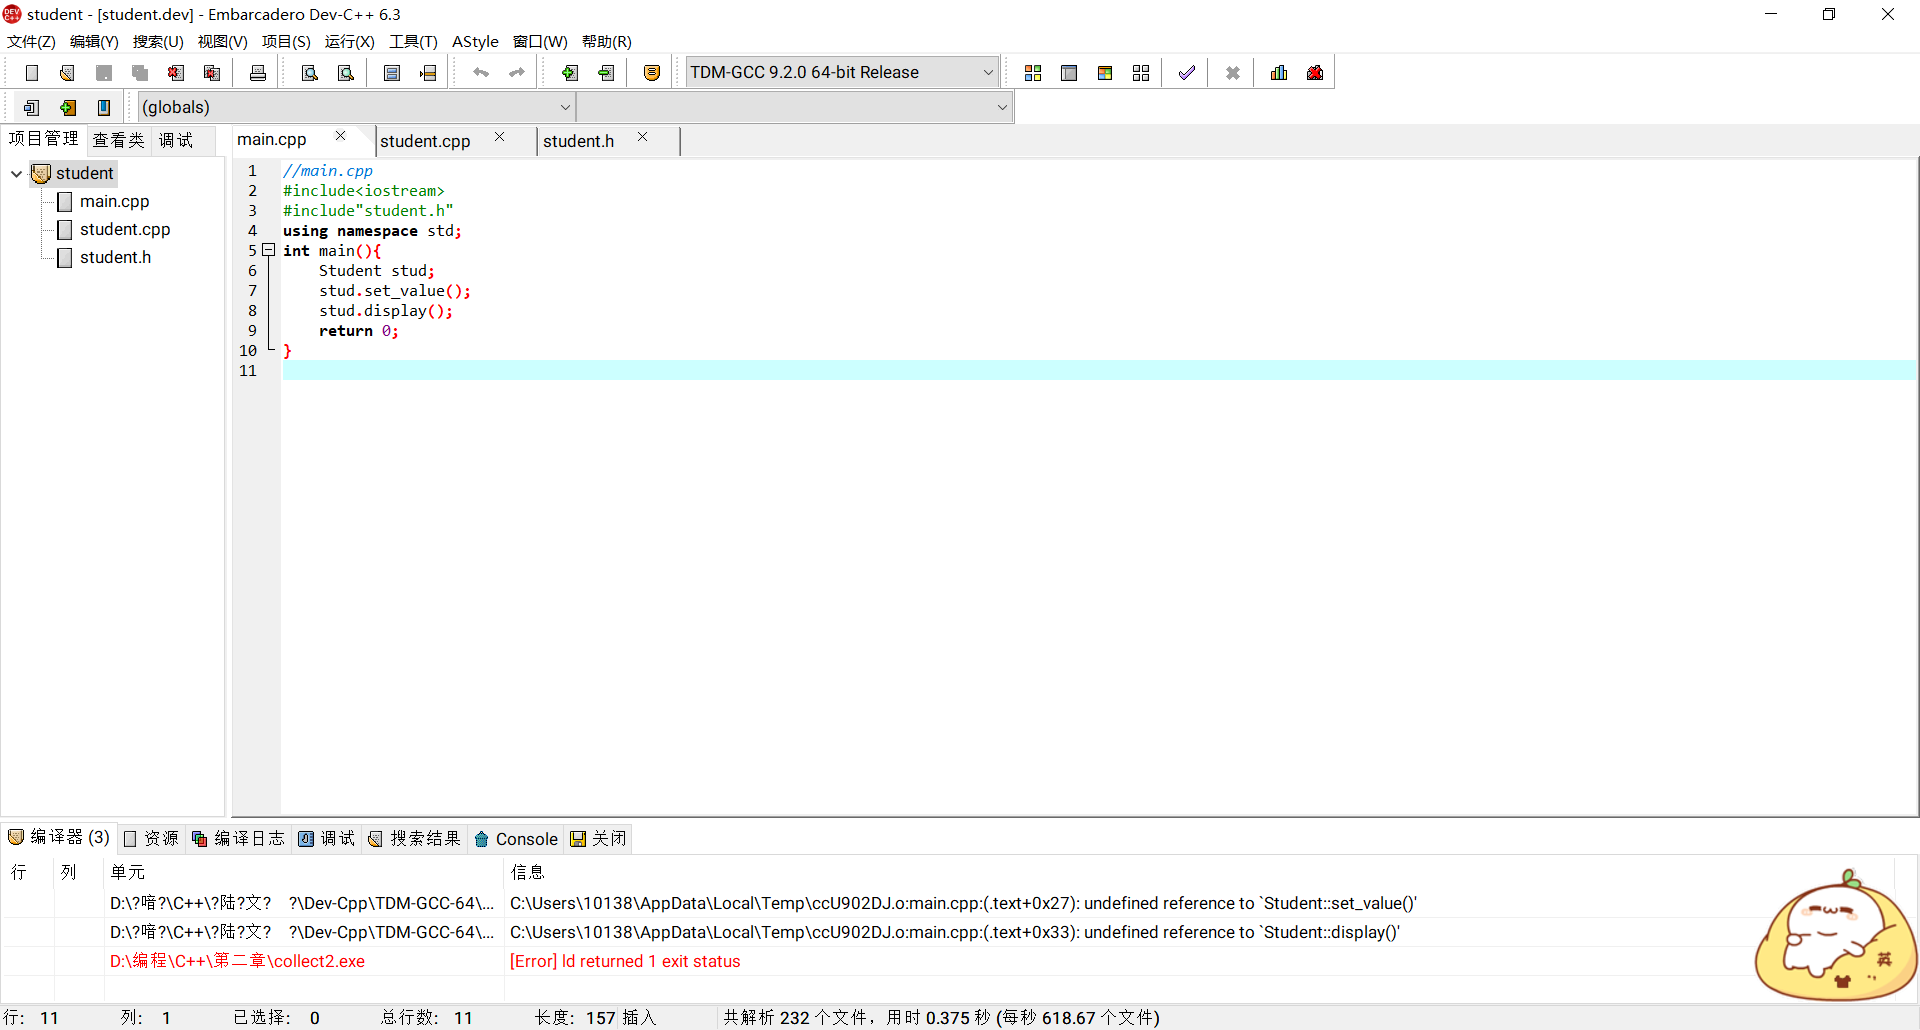The width and height of the screenshot is (1920, 1030).
Task: Open the (globals) symbol dropdown
Action: 566,107
